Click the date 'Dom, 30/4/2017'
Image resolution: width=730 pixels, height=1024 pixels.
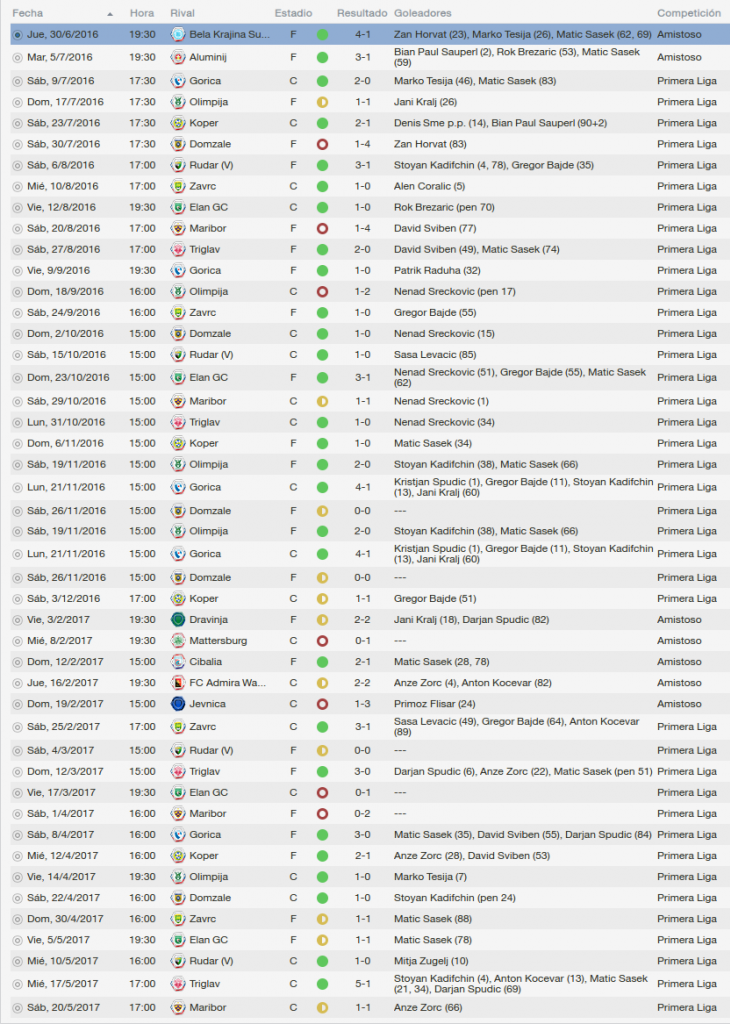coord(65,919)
